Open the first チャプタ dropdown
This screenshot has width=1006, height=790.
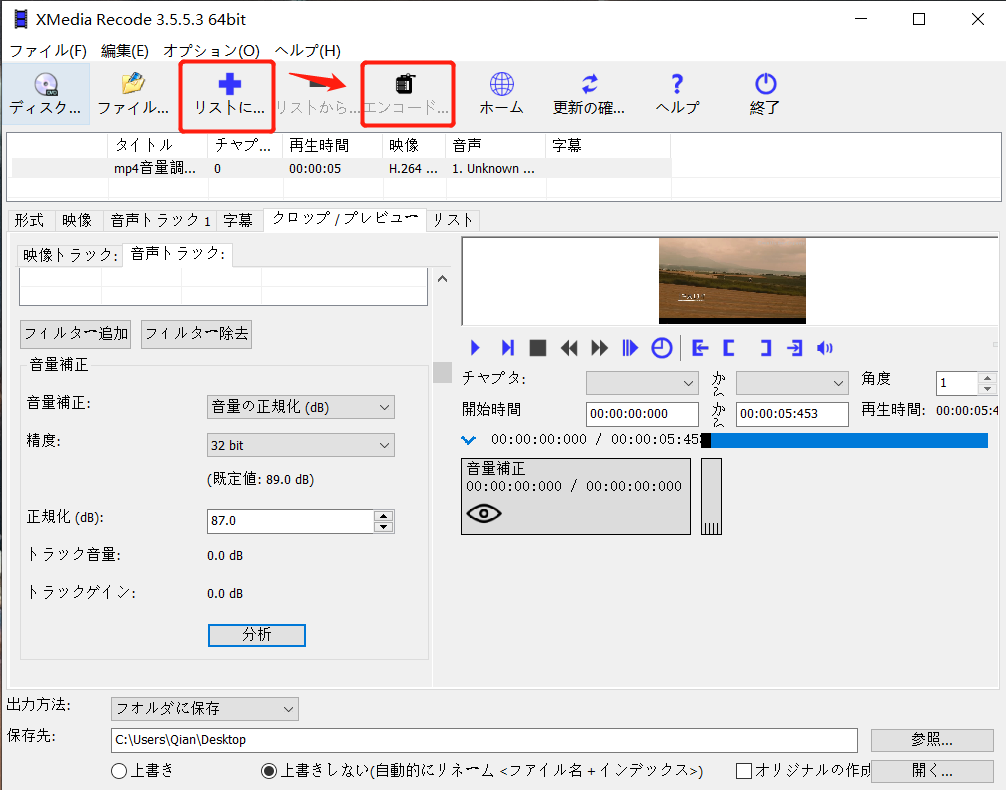642,383
